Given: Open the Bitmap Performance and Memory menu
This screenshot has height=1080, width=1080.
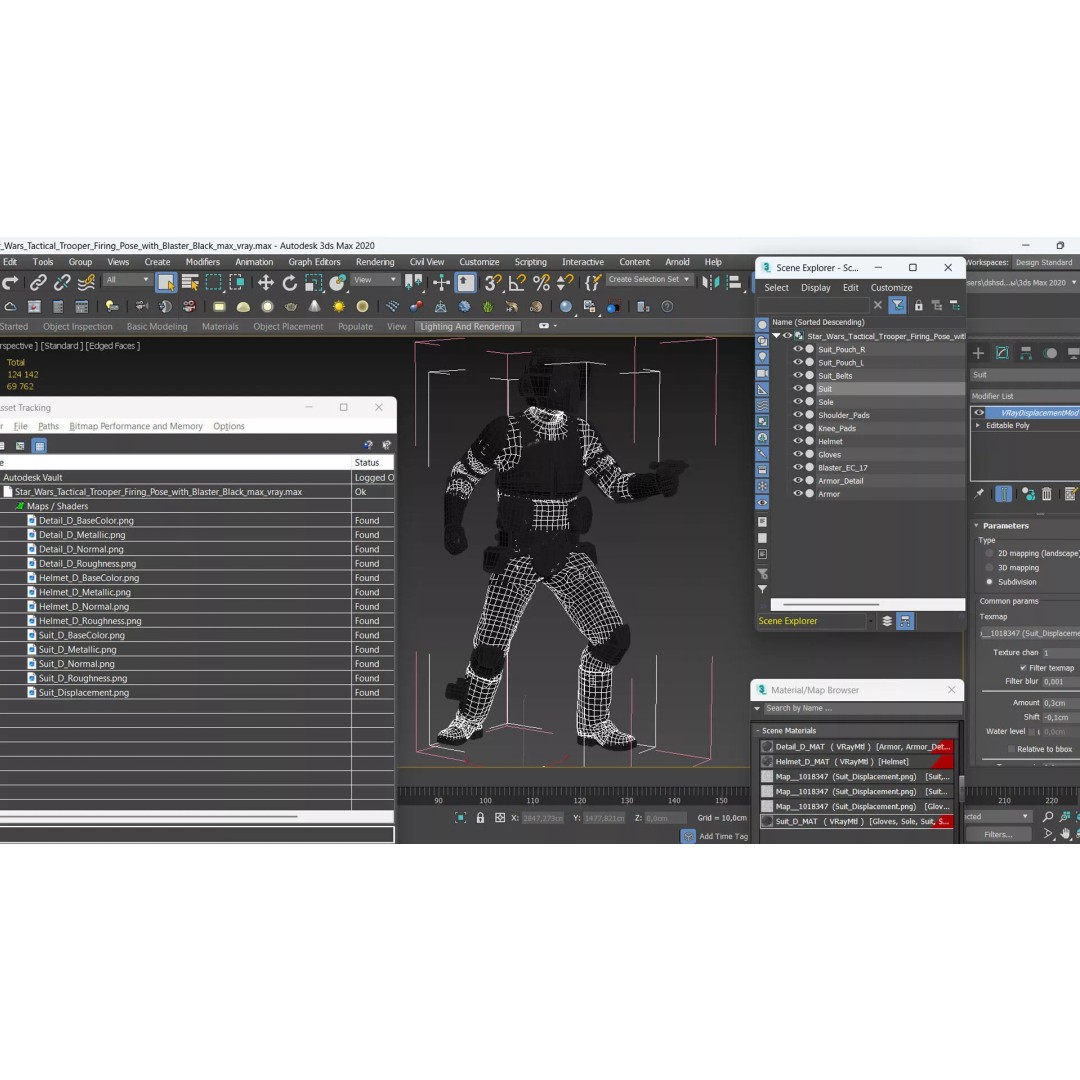Looking at the screenshot, I should click(x=136, y=426).
